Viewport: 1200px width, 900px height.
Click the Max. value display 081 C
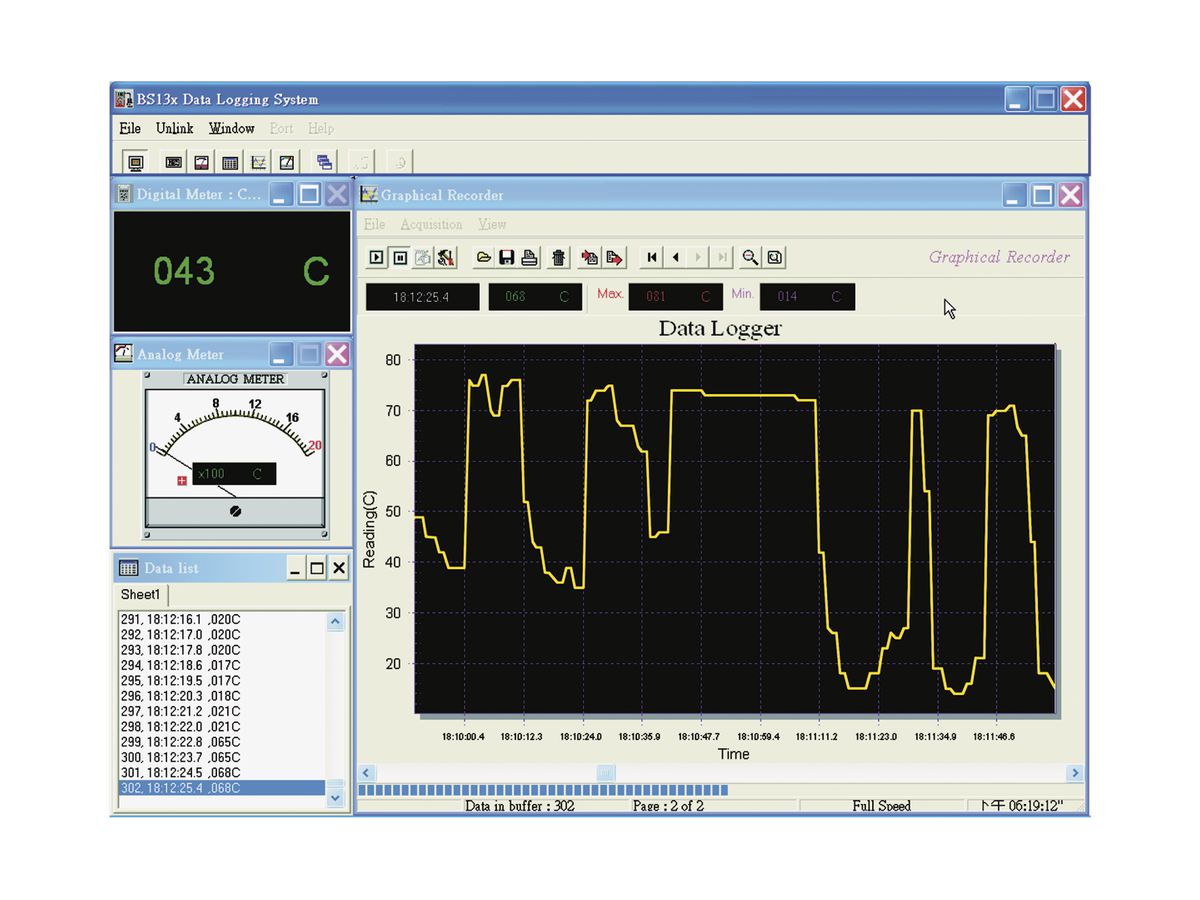(675, 297)
